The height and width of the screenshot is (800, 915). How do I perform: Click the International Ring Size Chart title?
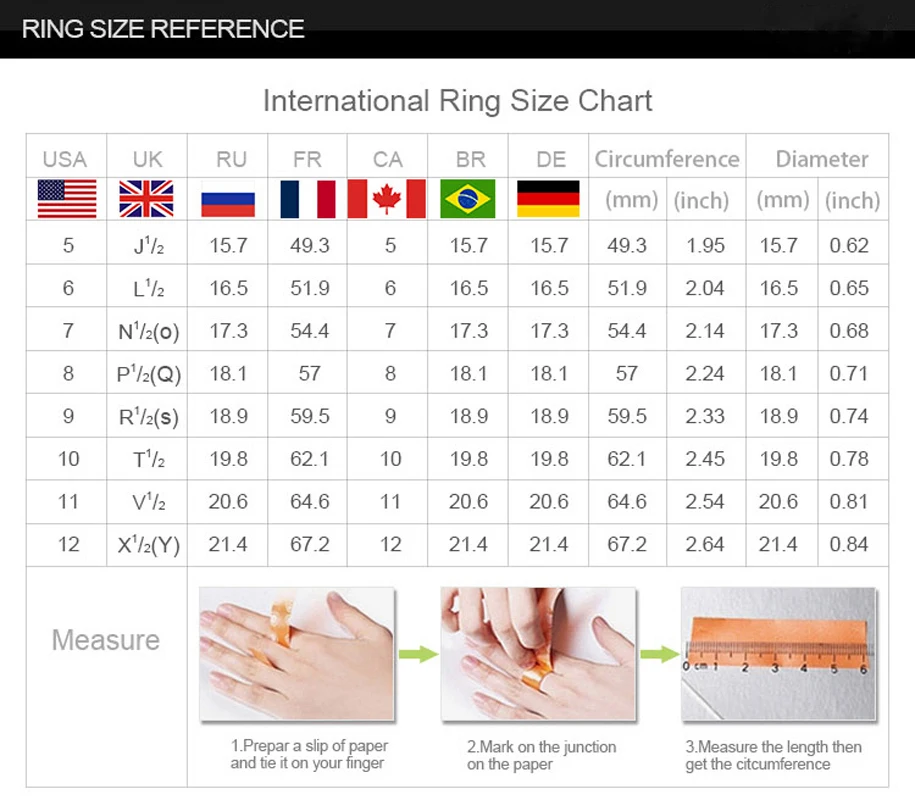457,100
